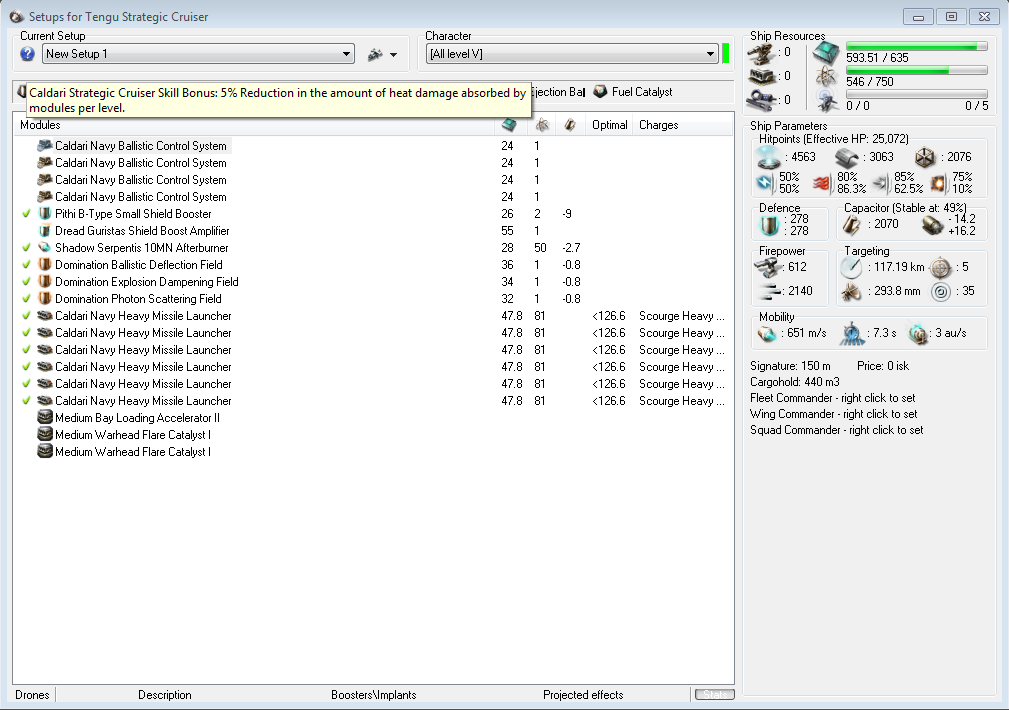Click the Shadow Serpentis 10MN Afterburner icon
1009x710 pixels.
pyautogui.click(x=44, y=248)
